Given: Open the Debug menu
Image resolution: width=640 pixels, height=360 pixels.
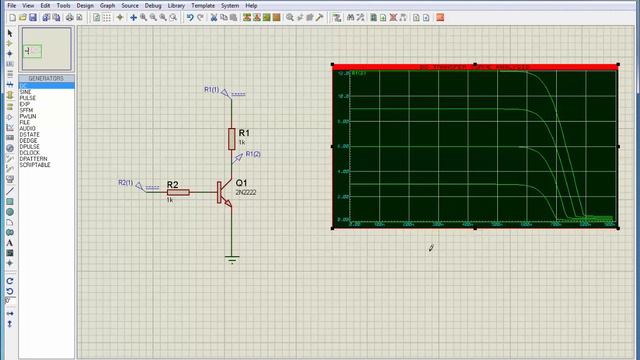Looking at the screenshot, I should tap(153, 6).
